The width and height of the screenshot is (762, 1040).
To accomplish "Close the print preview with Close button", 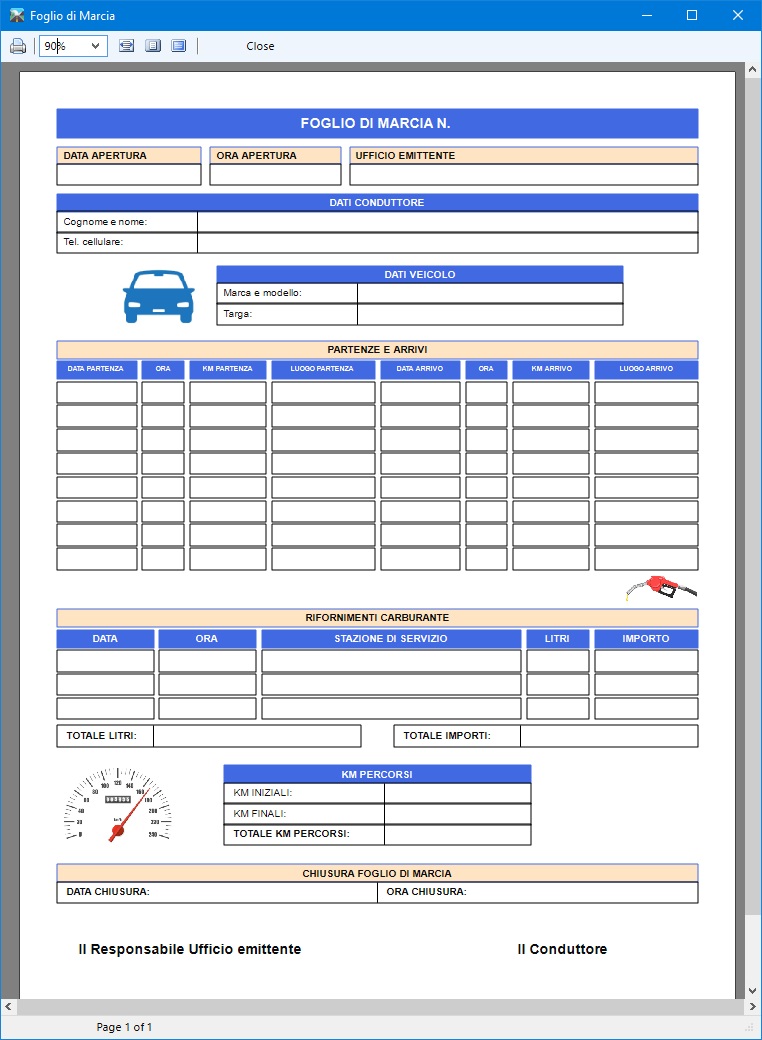I will click(260, 46).
